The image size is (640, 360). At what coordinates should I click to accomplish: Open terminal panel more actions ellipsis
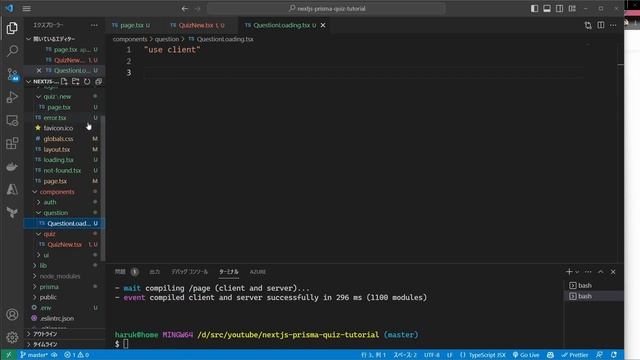[588, 272]
